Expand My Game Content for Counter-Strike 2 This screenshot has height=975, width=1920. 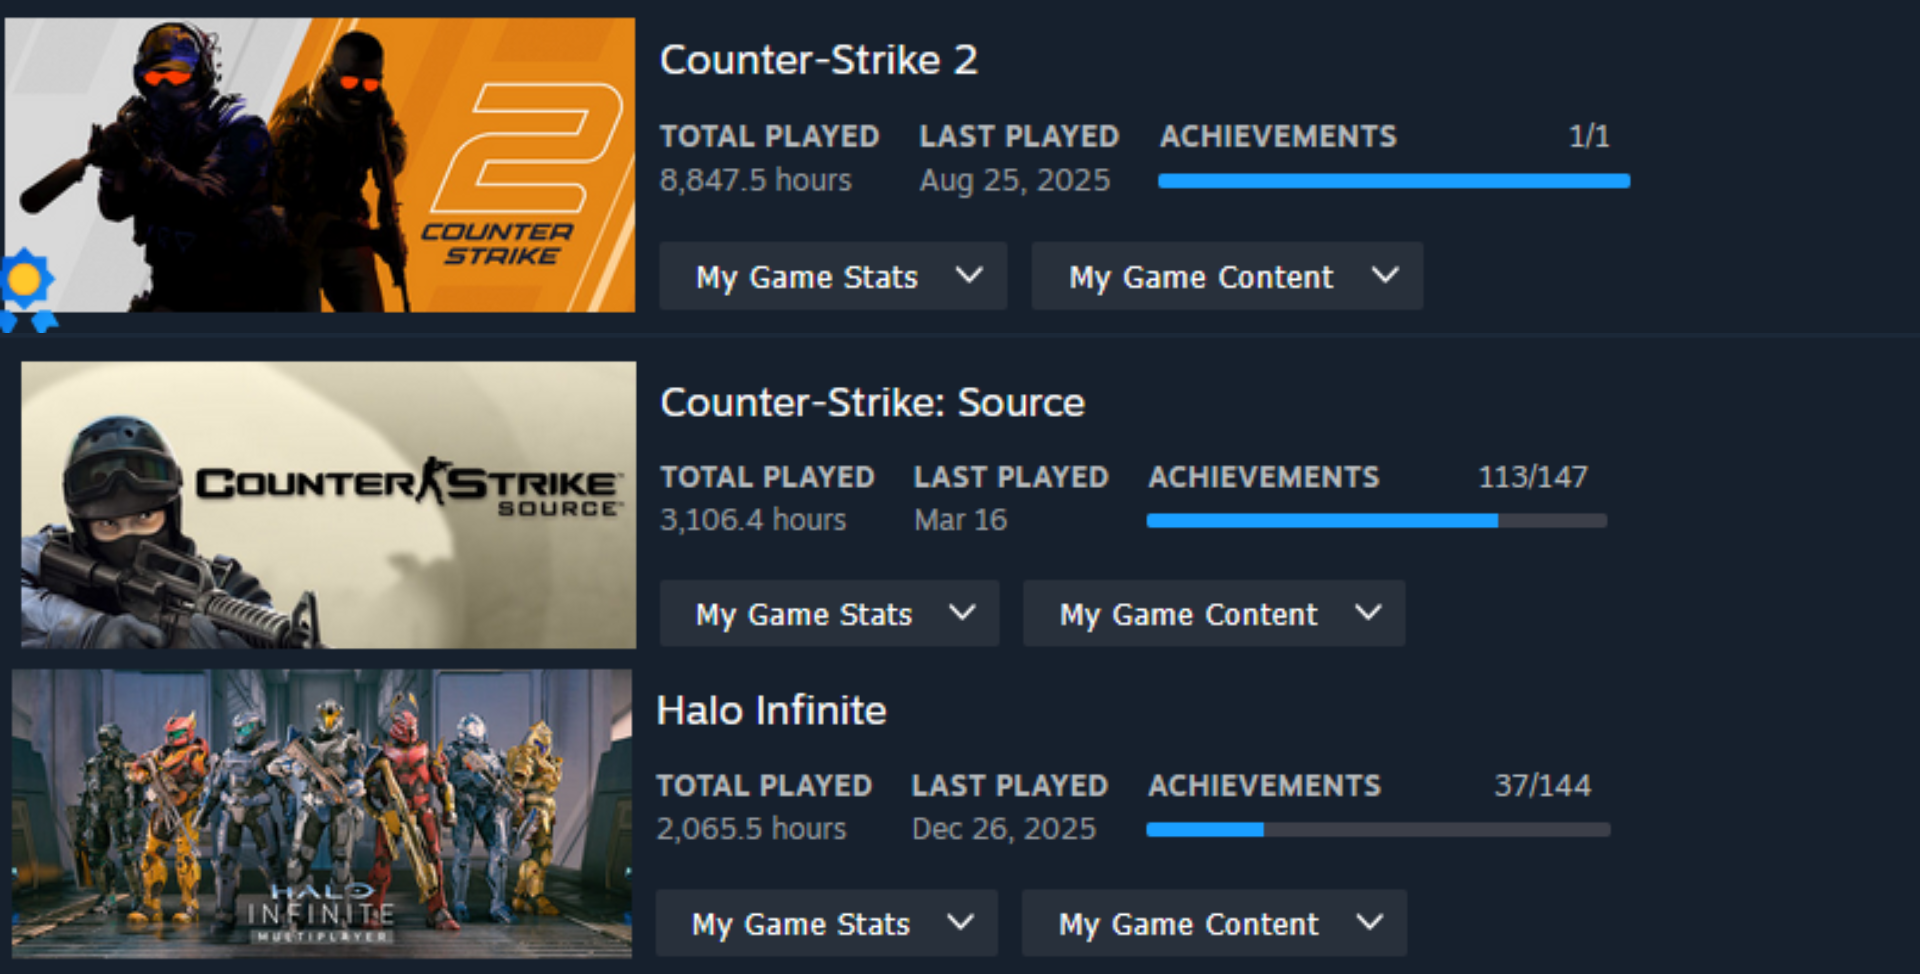(x=1227, y=276)
